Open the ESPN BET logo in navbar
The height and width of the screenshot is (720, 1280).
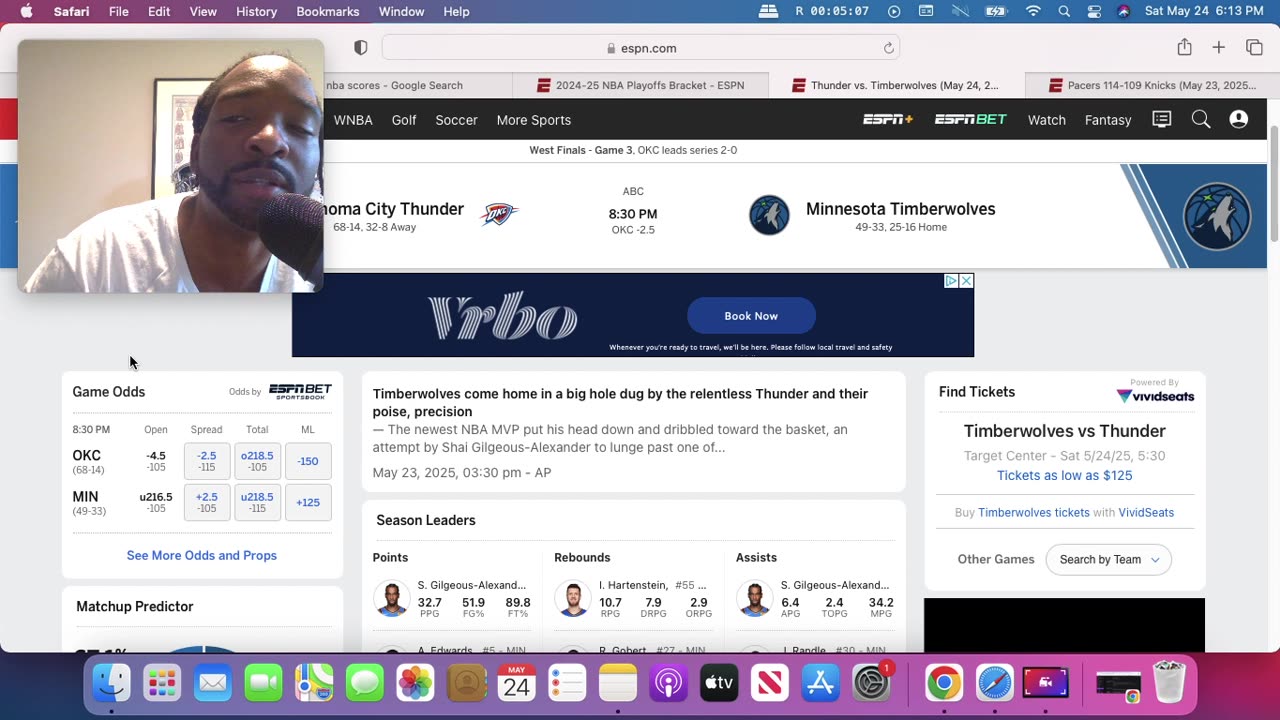[970, 119]
